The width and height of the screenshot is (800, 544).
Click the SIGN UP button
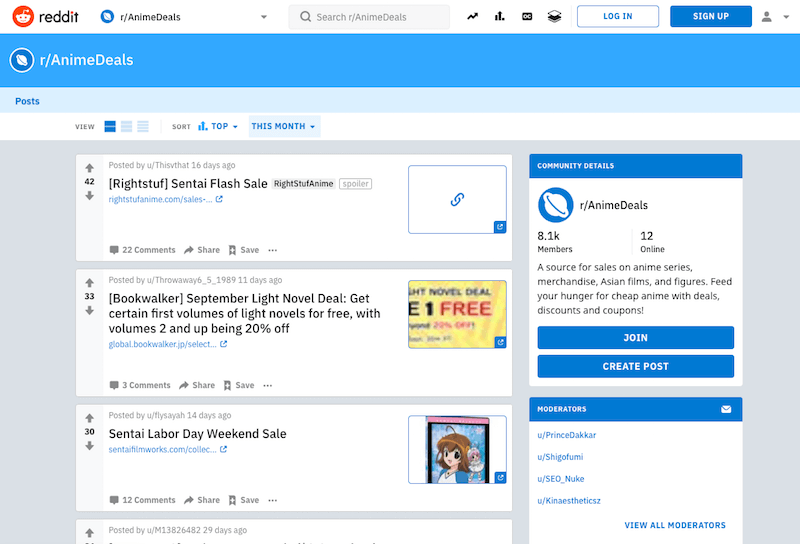(711, 16)
